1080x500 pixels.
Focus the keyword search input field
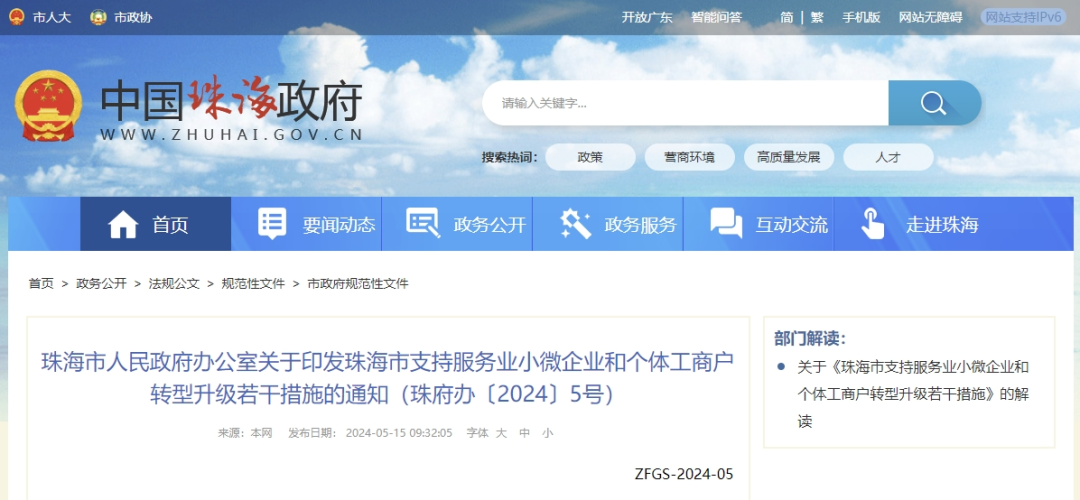(685, 103)
